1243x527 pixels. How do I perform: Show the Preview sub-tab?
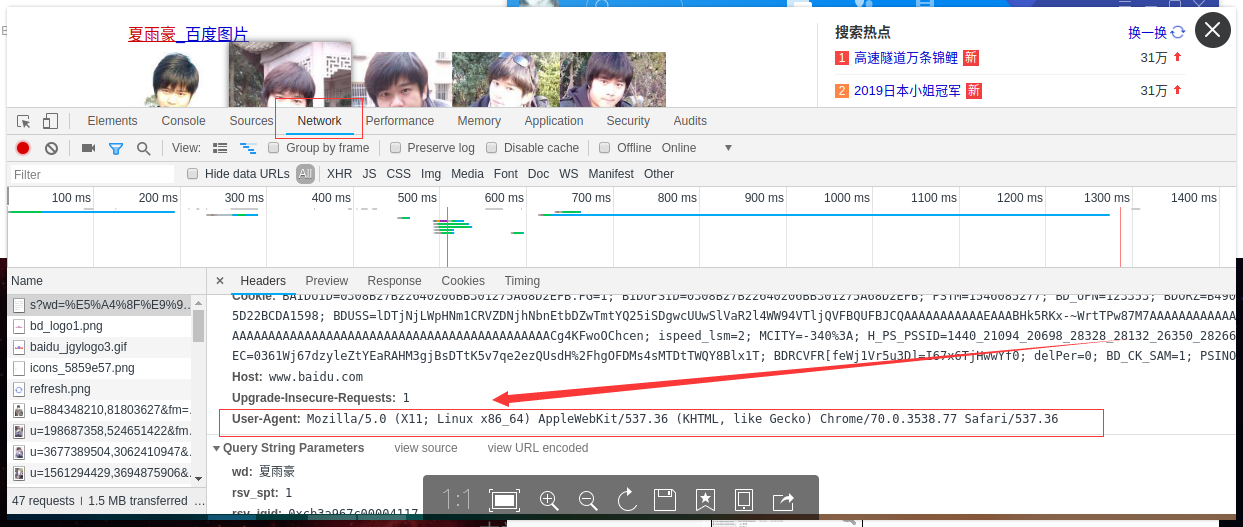tap(327, 281)
